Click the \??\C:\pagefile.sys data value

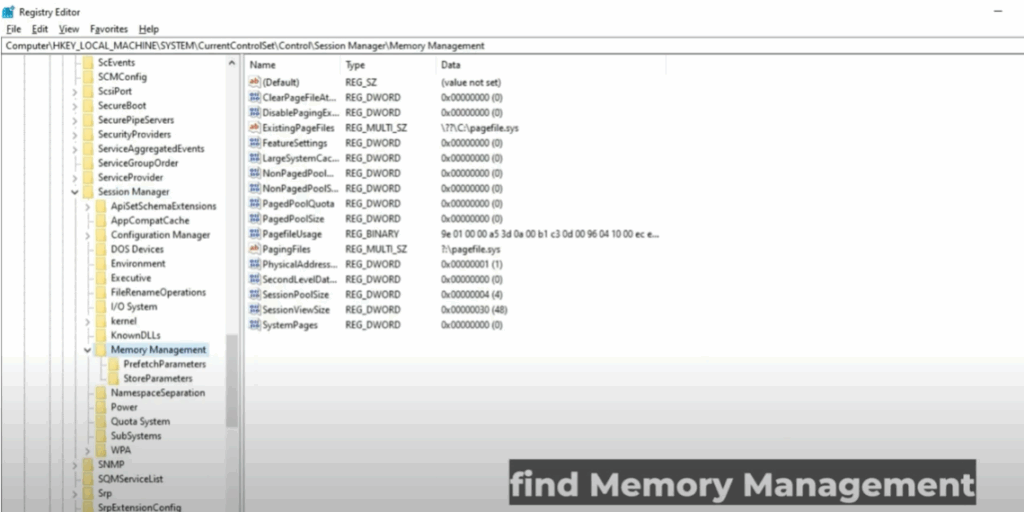pyautogui.click(x=480, y=128)
